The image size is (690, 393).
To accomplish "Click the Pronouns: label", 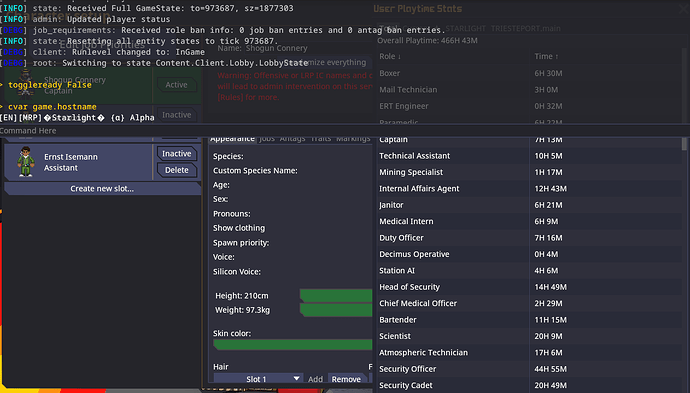I will [x=231, y=213].
